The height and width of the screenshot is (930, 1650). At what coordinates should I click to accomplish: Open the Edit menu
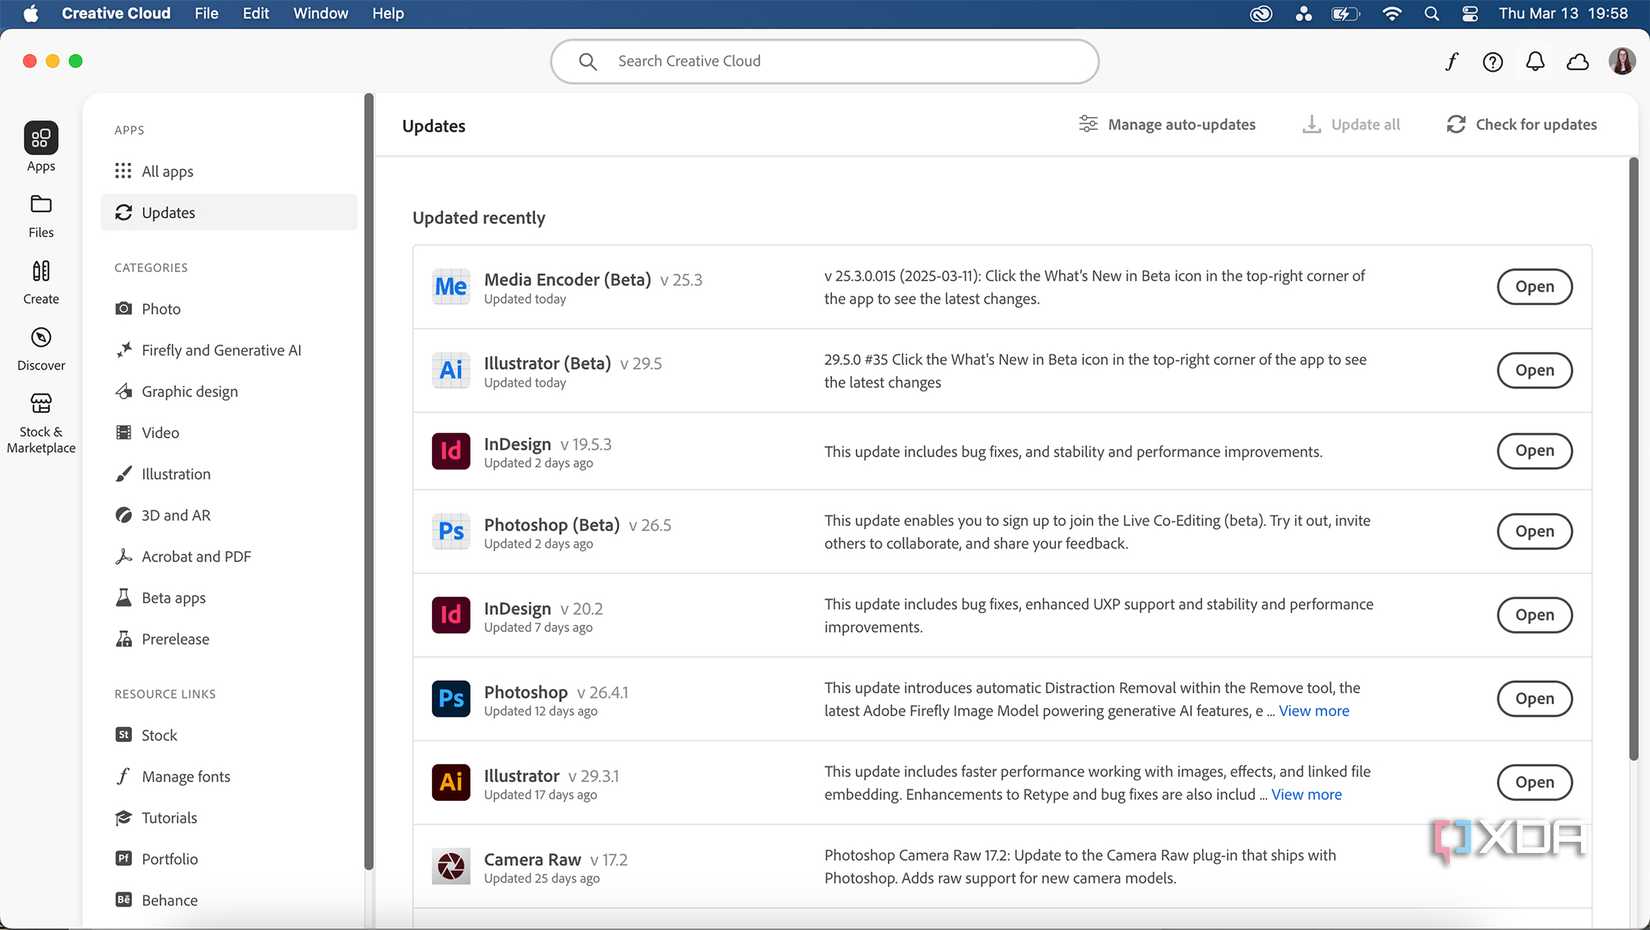(x=256, y=14)
